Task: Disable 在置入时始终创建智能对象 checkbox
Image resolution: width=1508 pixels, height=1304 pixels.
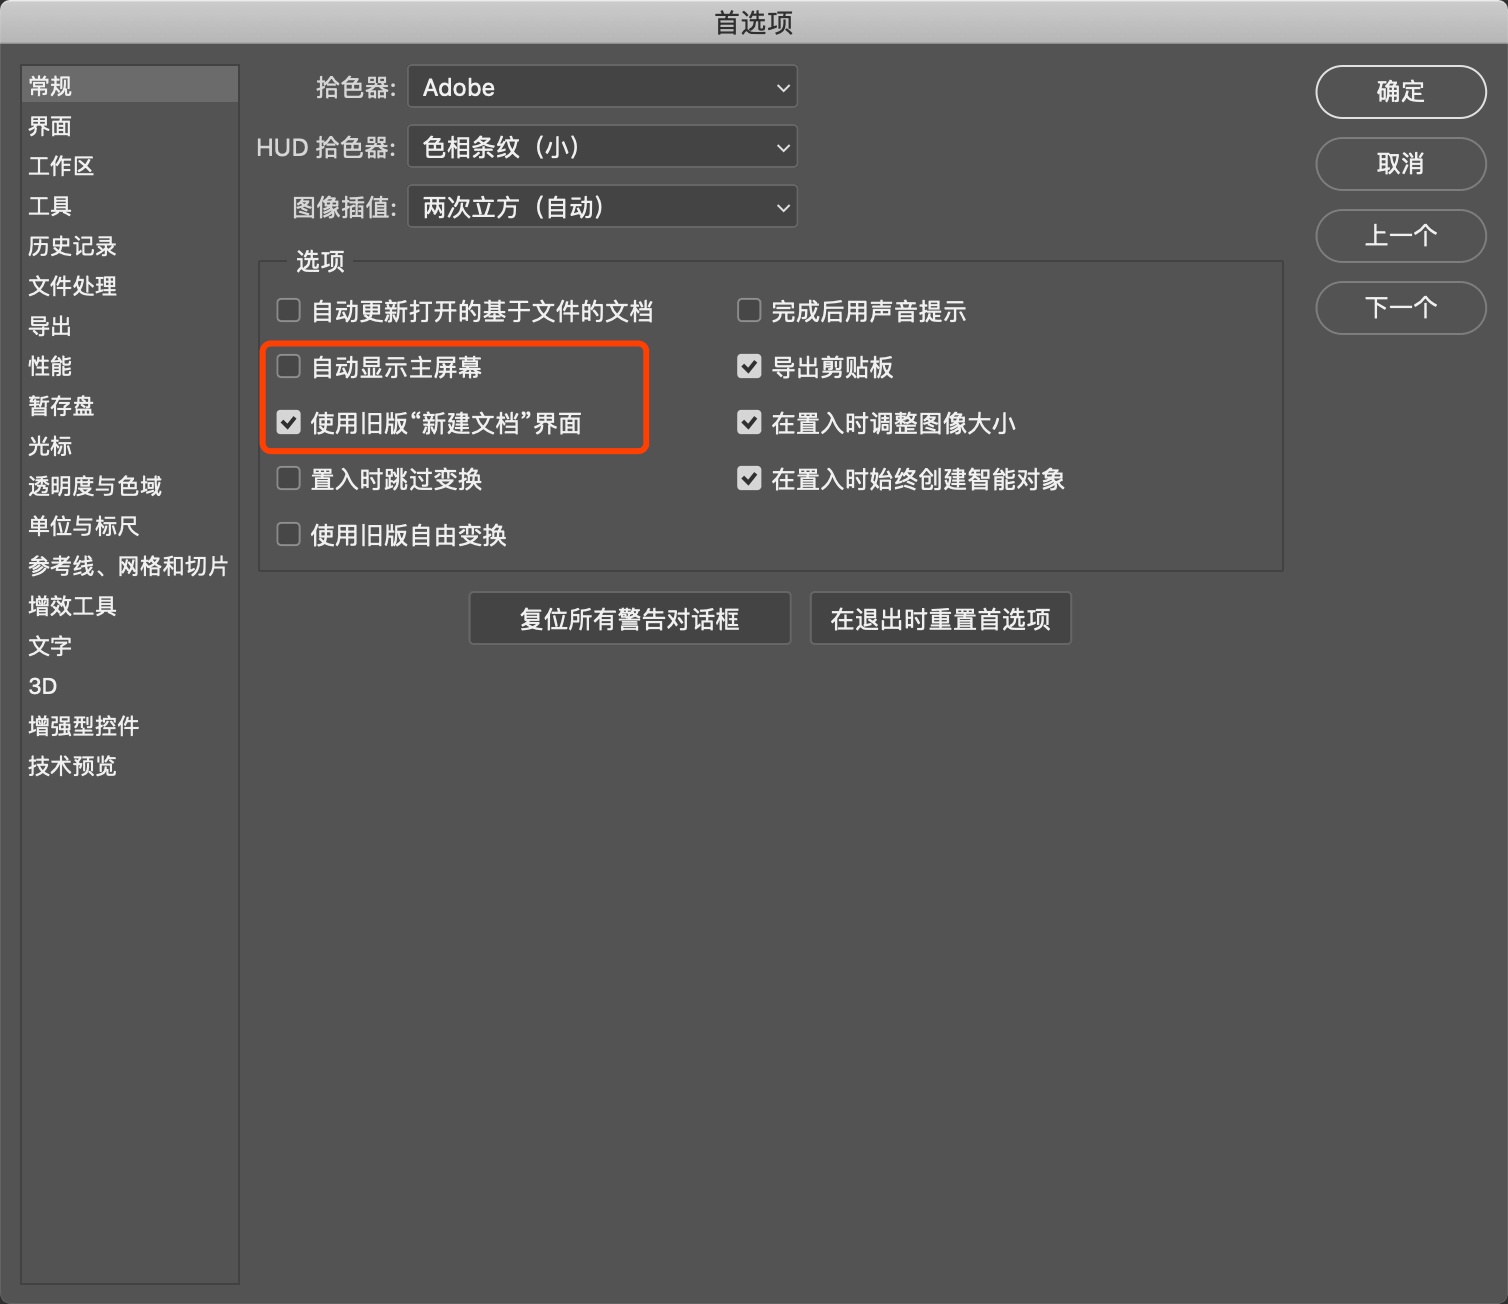Action: pyautogui.click(x=749, y=479)
